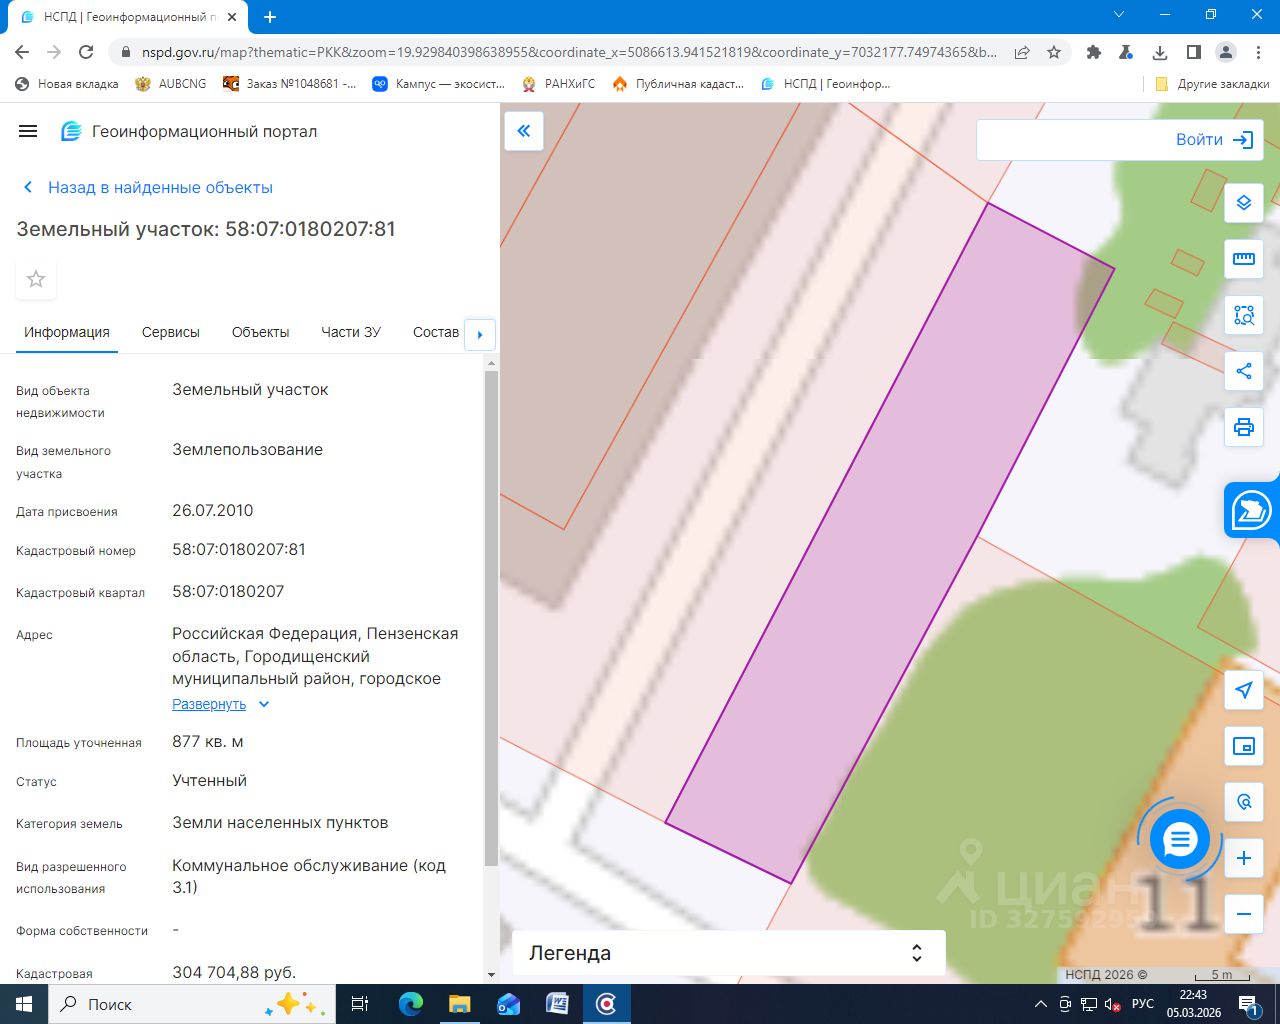Image resolution: width=1280 pixels, height=1024 pixels.
Task: Open Microsoft Edge from taskbar
Action: 410,1004
